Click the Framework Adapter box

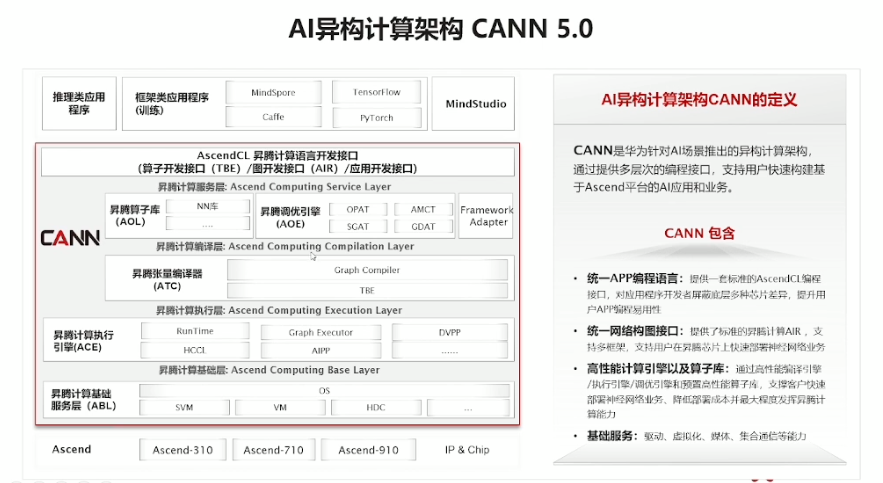click(x=486, y=216)
